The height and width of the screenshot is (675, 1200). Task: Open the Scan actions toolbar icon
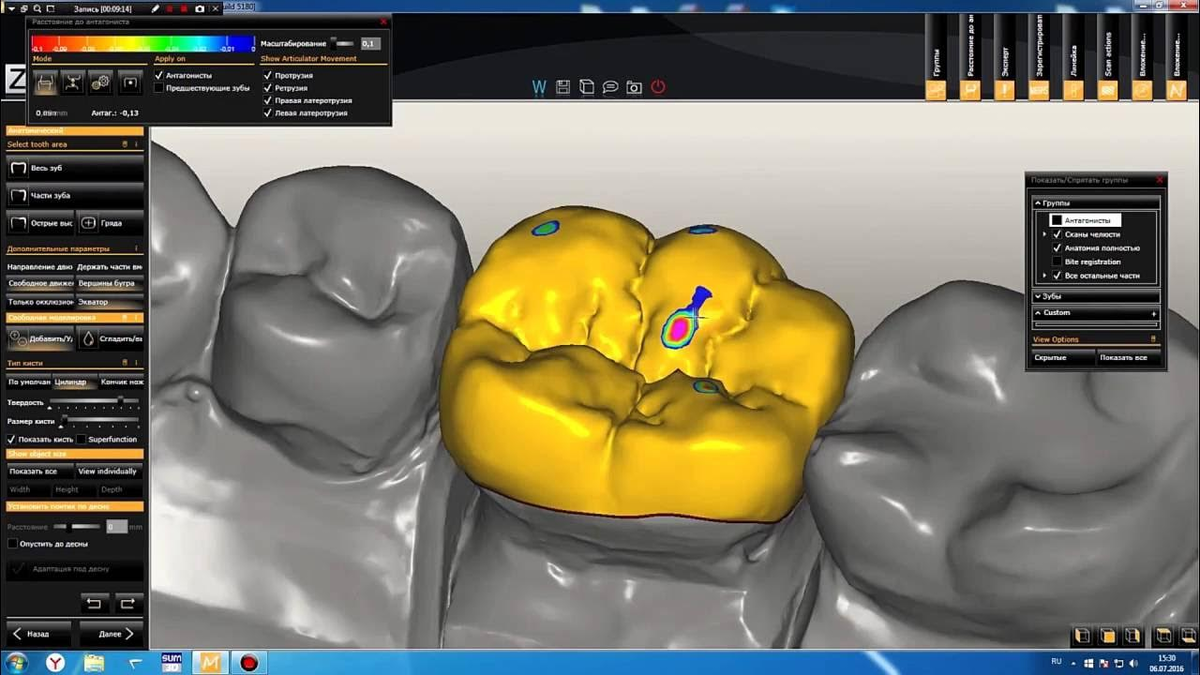pos(1108,90)
